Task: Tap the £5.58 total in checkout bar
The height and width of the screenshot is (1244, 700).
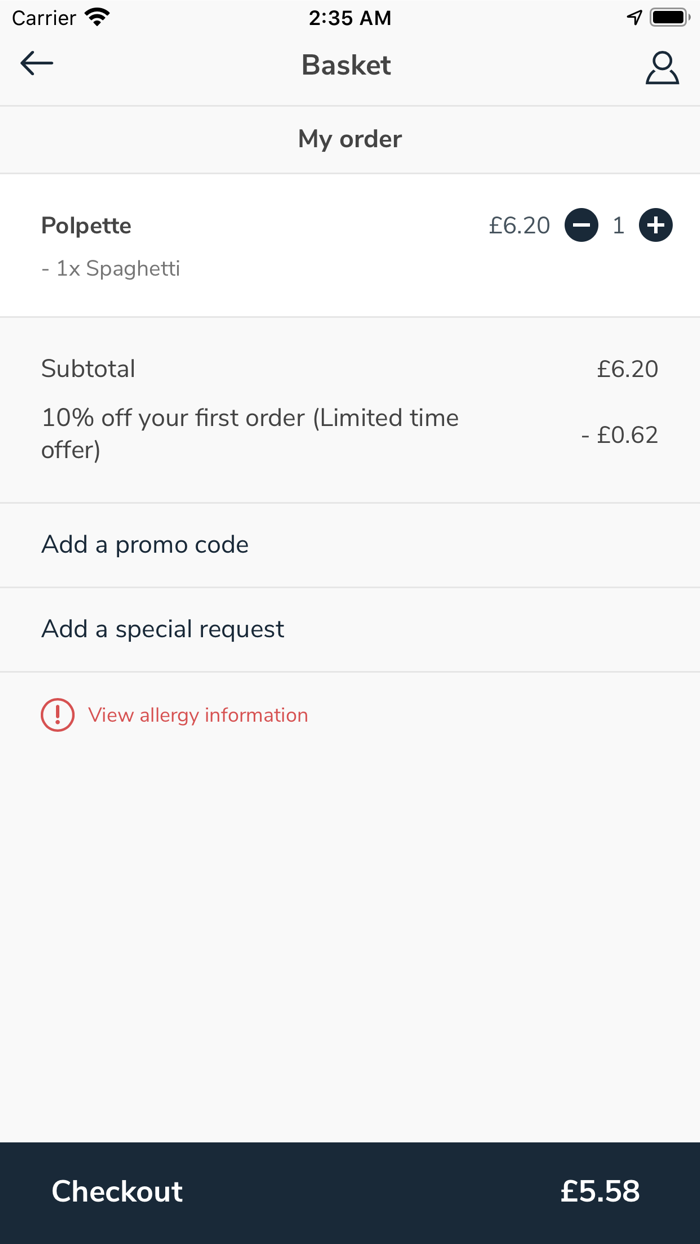Action: pos(599,1191)
